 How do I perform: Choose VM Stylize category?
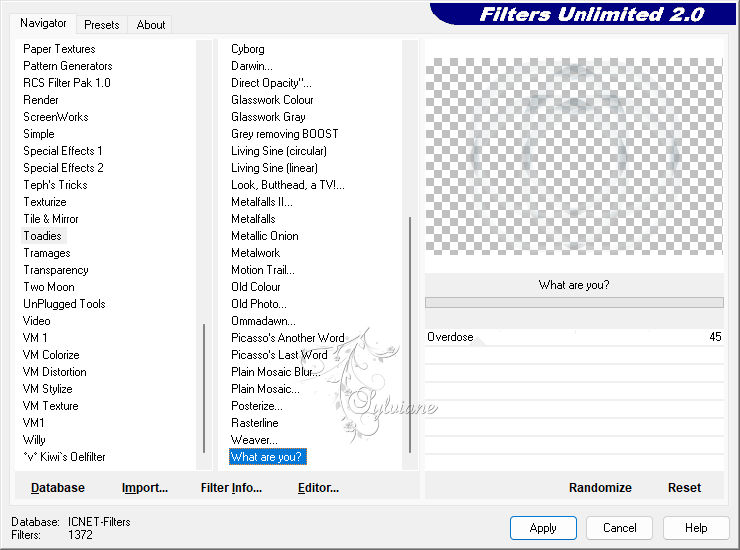(47, 389)
